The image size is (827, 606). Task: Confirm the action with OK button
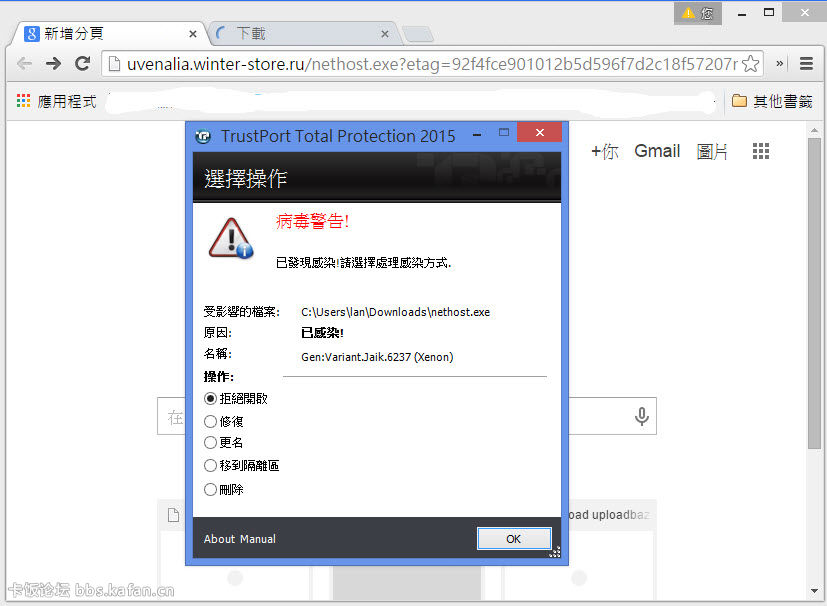(514, 539)
